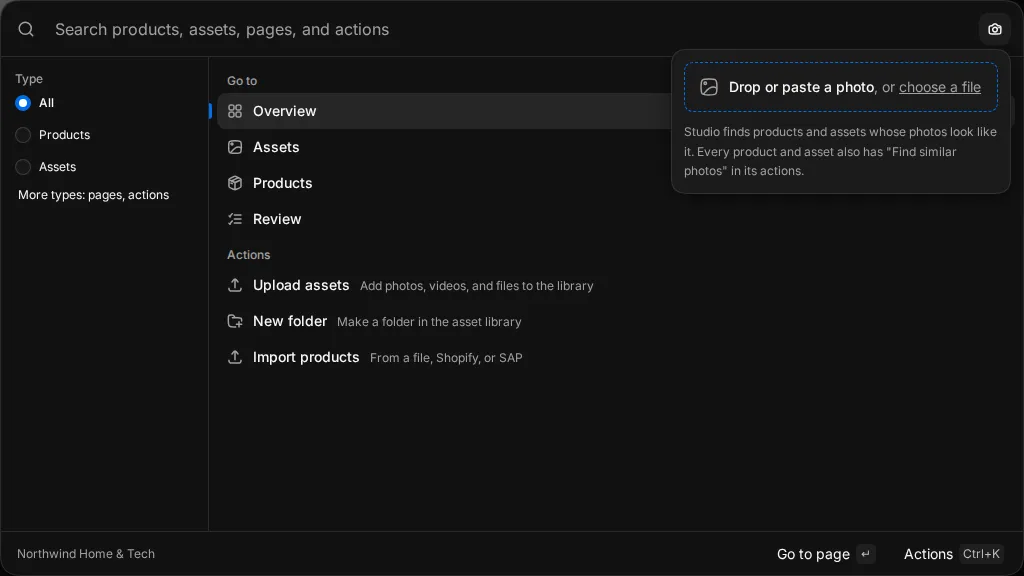The height and width of the screenshot is (576, 1024).
Task: Click the Import products upload icon
Action: click(235, 357)
